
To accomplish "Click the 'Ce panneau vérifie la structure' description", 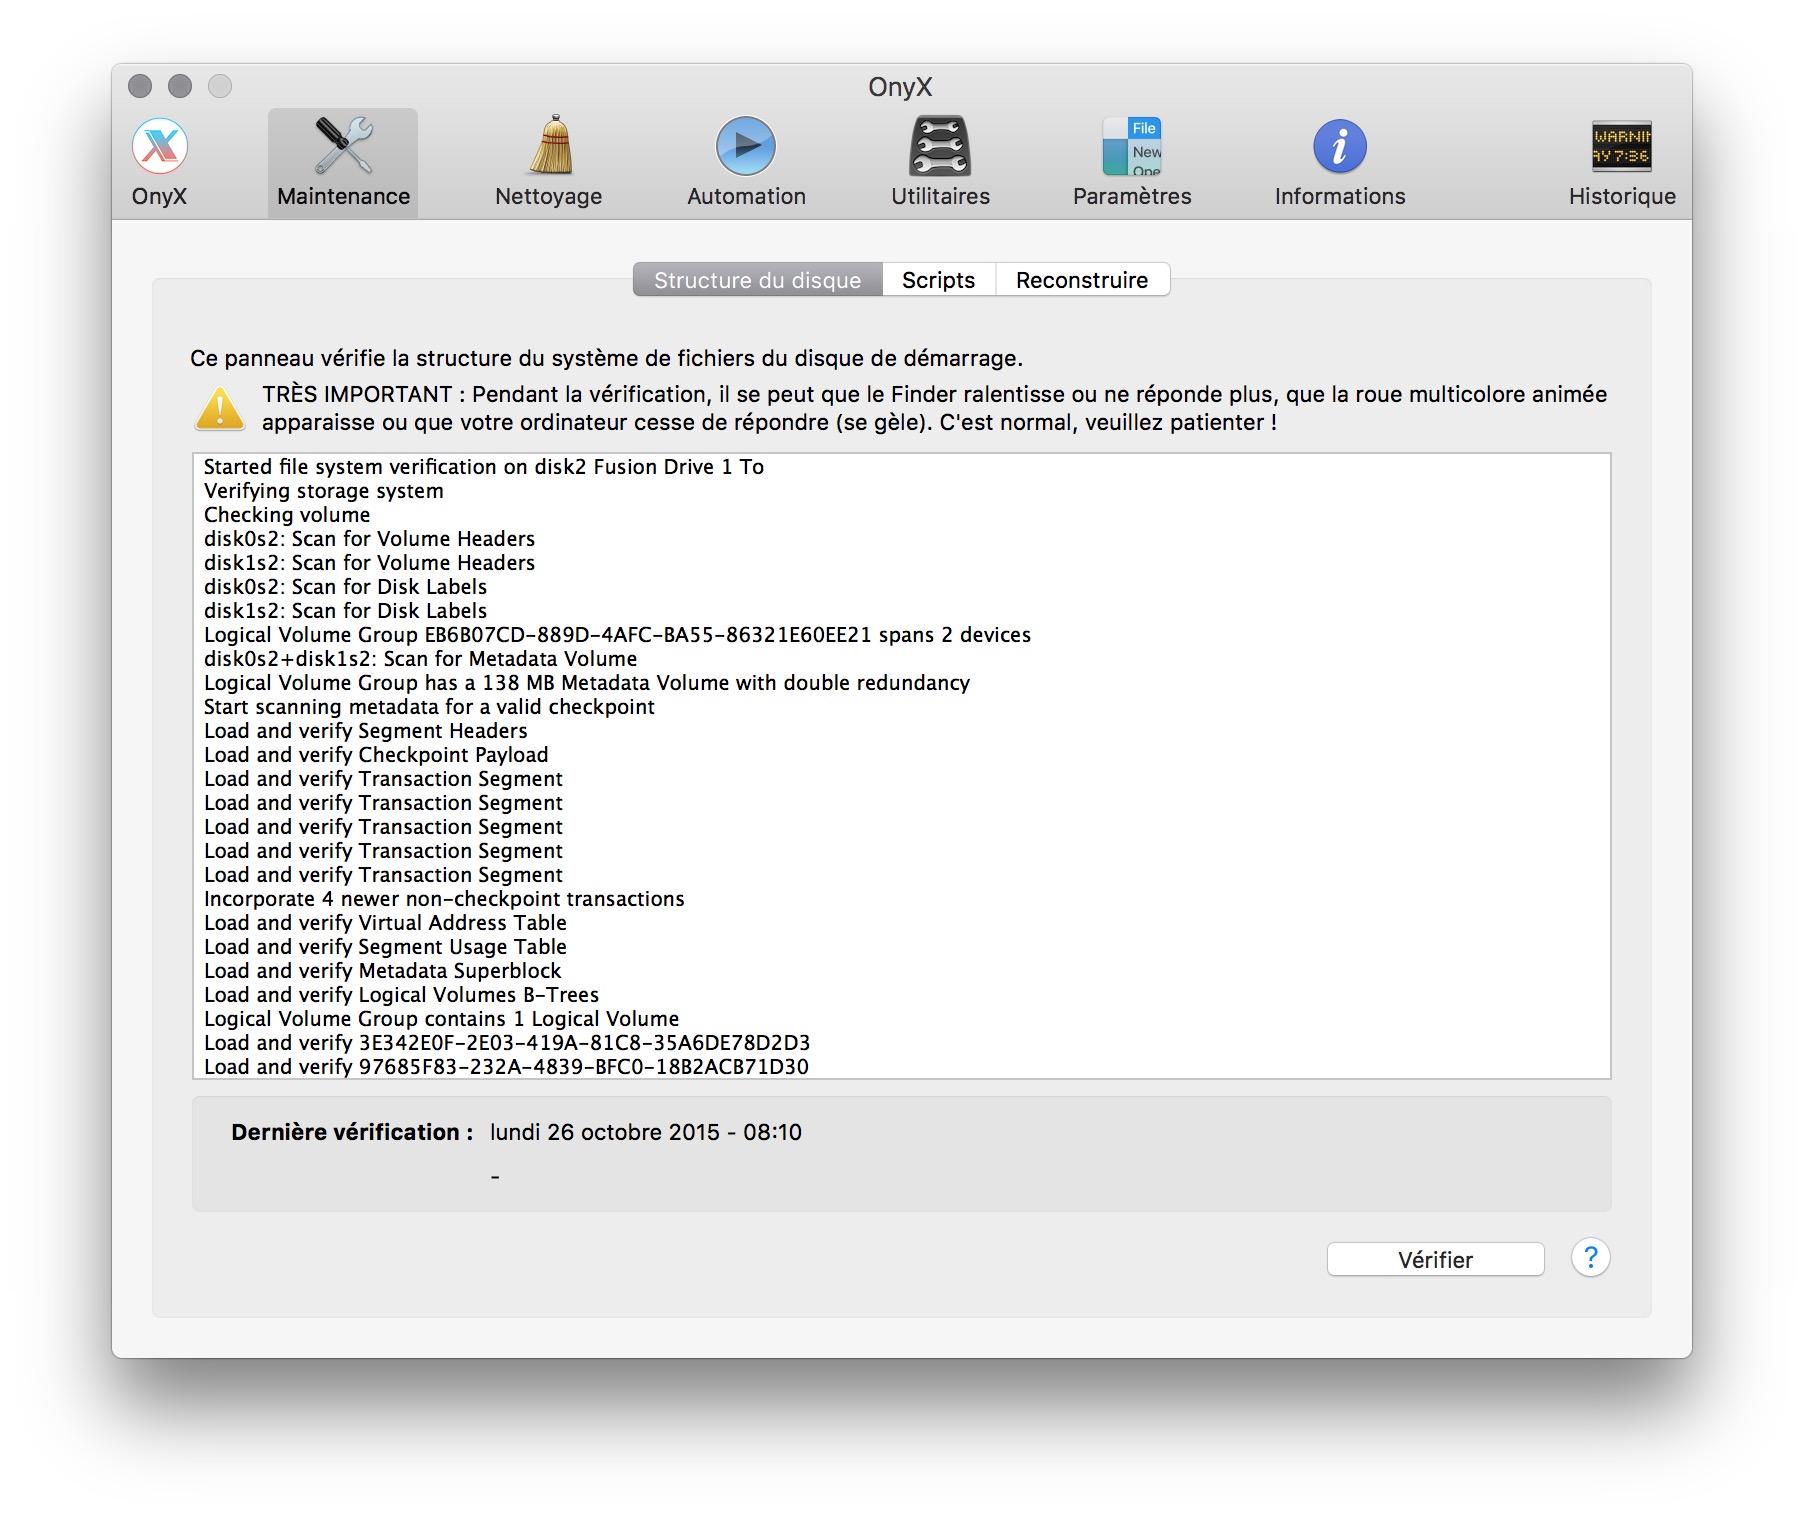I will click(x=606, y=358).
